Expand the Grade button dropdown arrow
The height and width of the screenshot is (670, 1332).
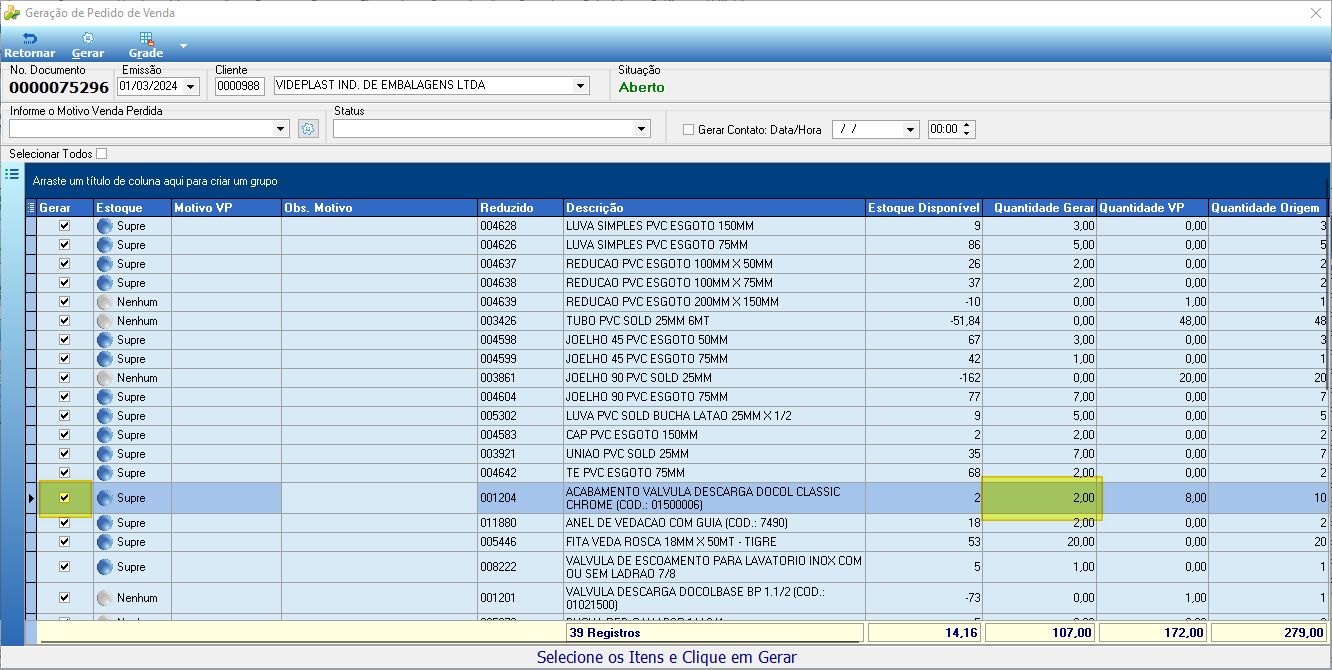[183, 46]
